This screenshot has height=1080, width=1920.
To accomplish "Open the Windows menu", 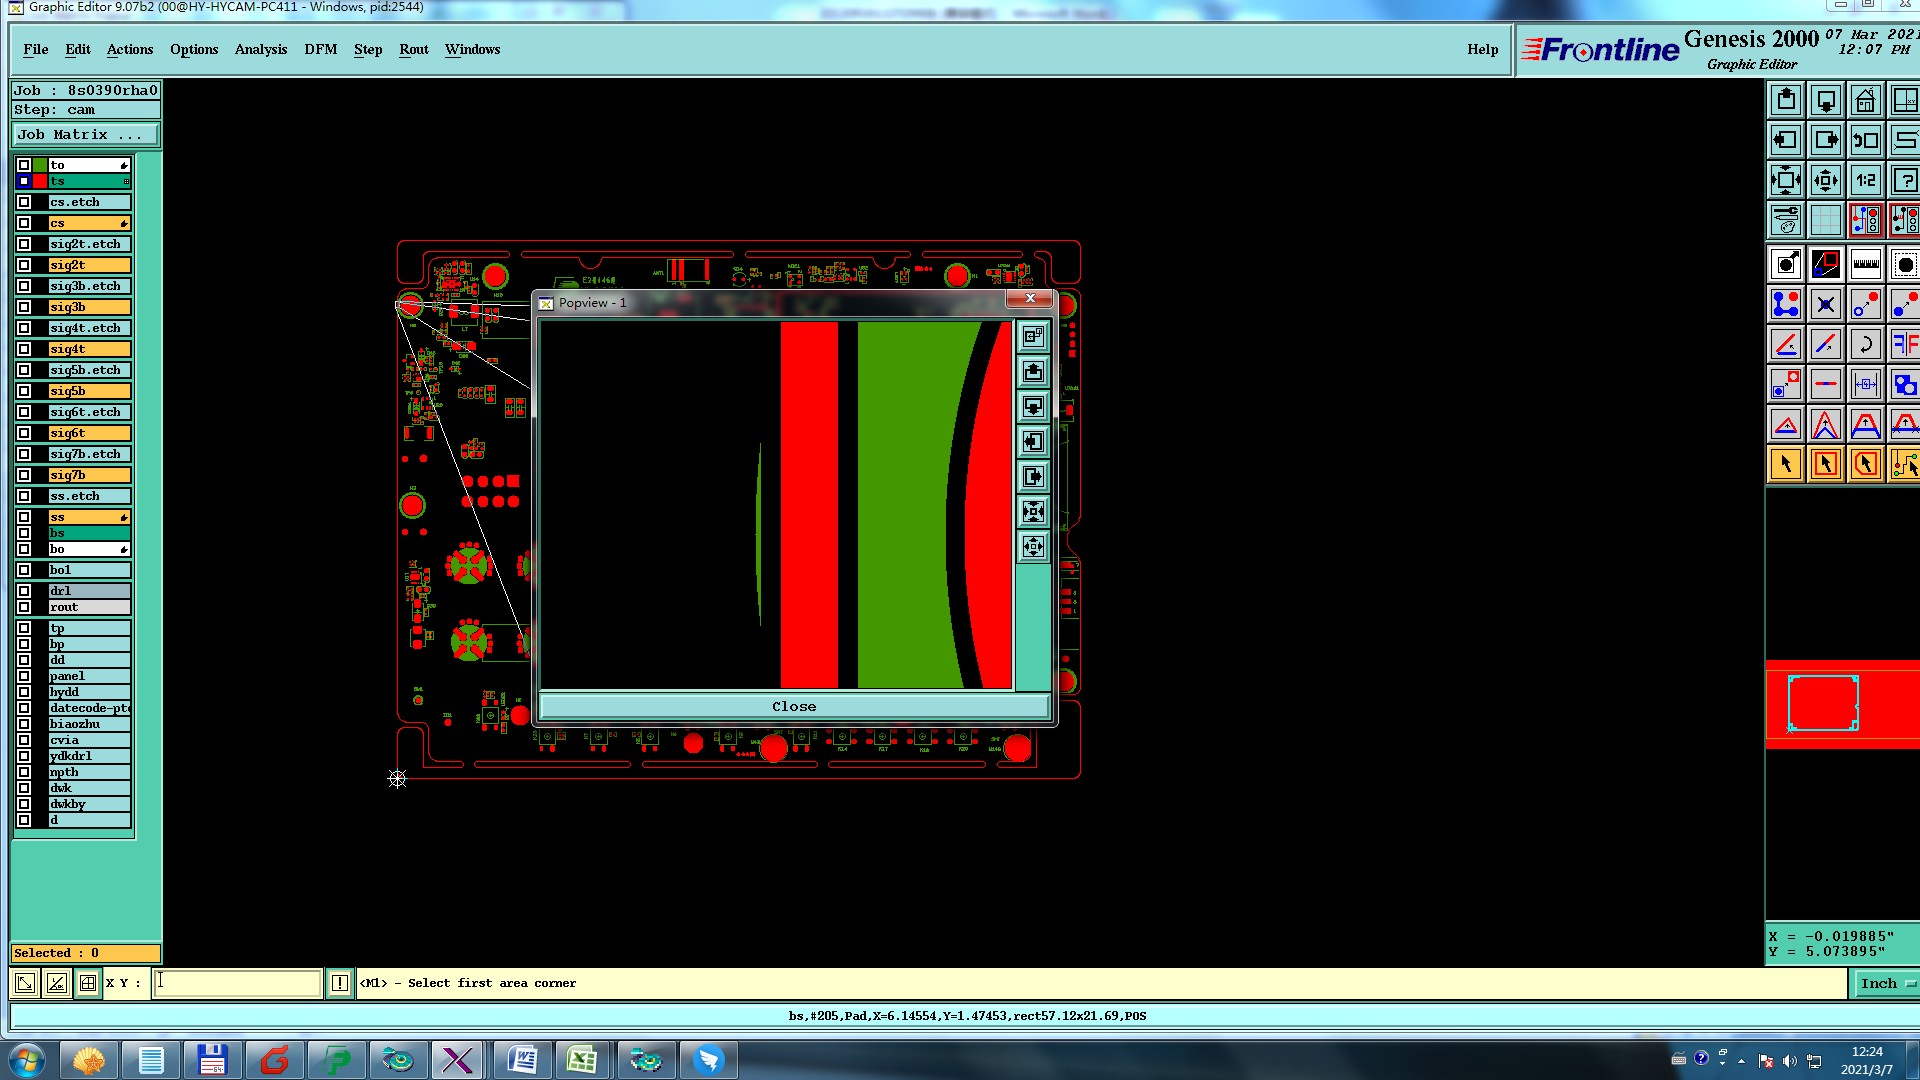I will click(x=472, y=49).
